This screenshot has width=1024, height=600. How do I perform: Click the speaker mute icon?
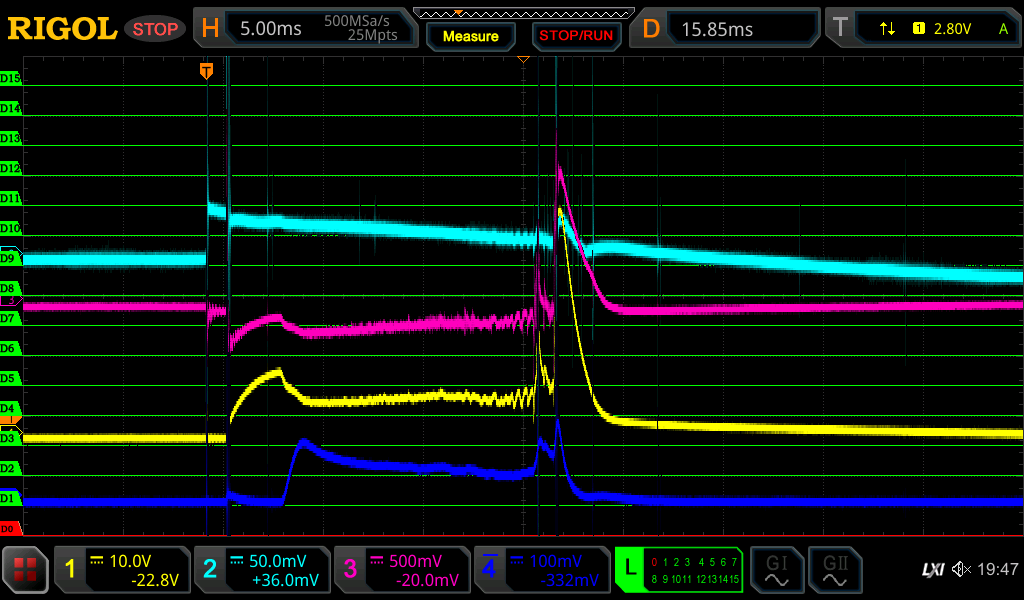pos(961,570)
